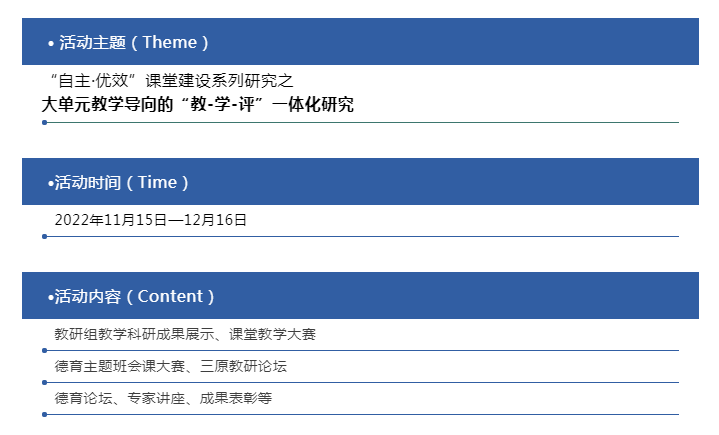Image resolution: width=719 pixels, height=435 pixels.
Task: Click the 活动主题 (Theme) header bar
Action: (x=360, y=42)
